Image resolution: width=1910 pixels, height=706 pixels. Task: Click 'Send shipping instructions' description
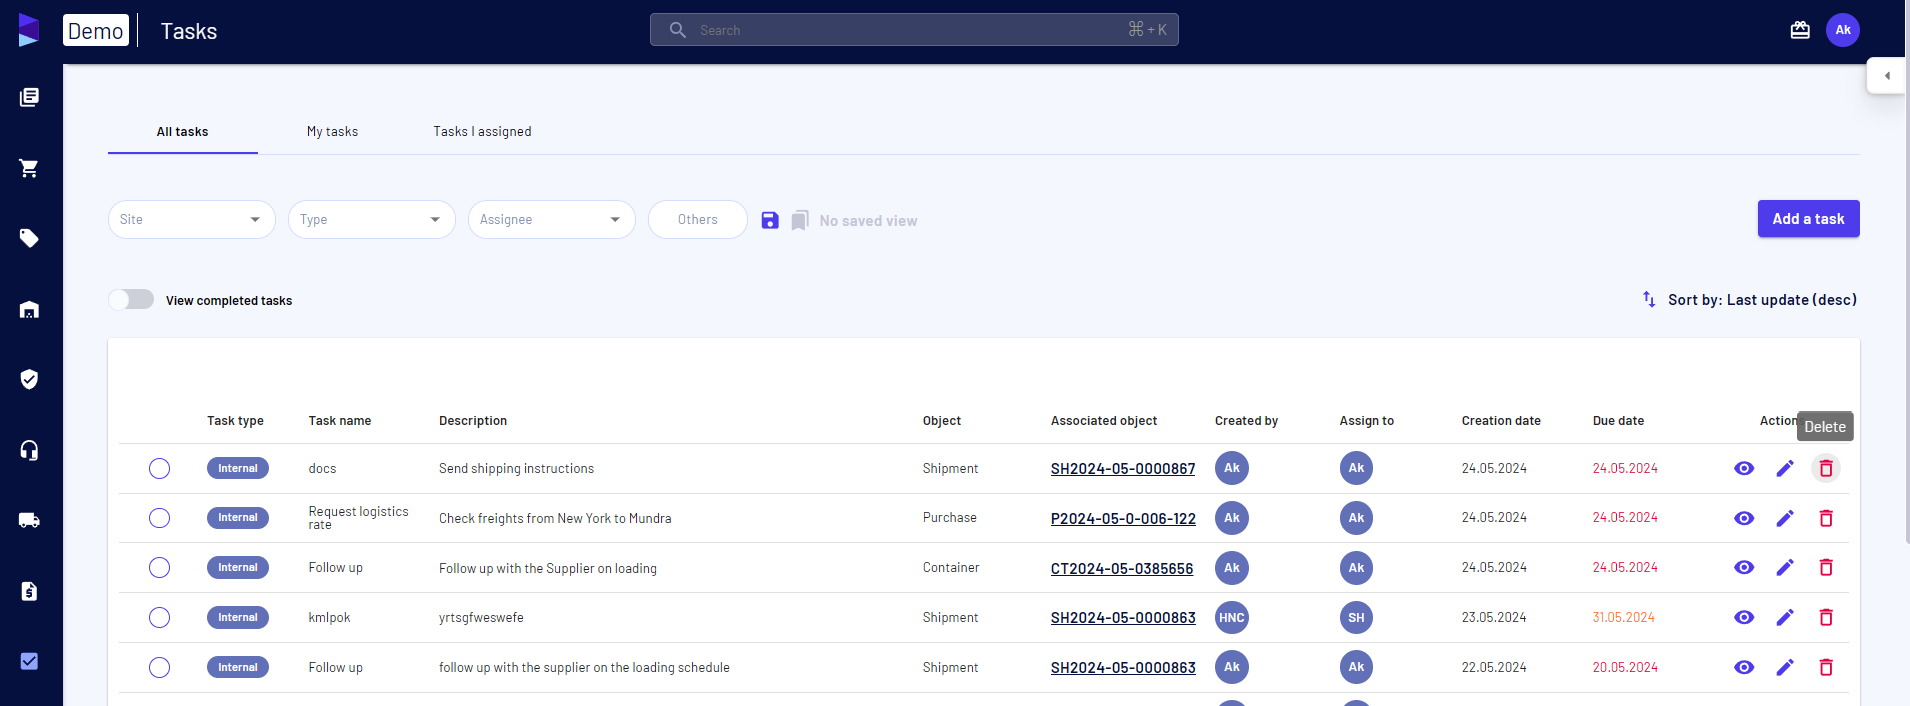(516, 468)
